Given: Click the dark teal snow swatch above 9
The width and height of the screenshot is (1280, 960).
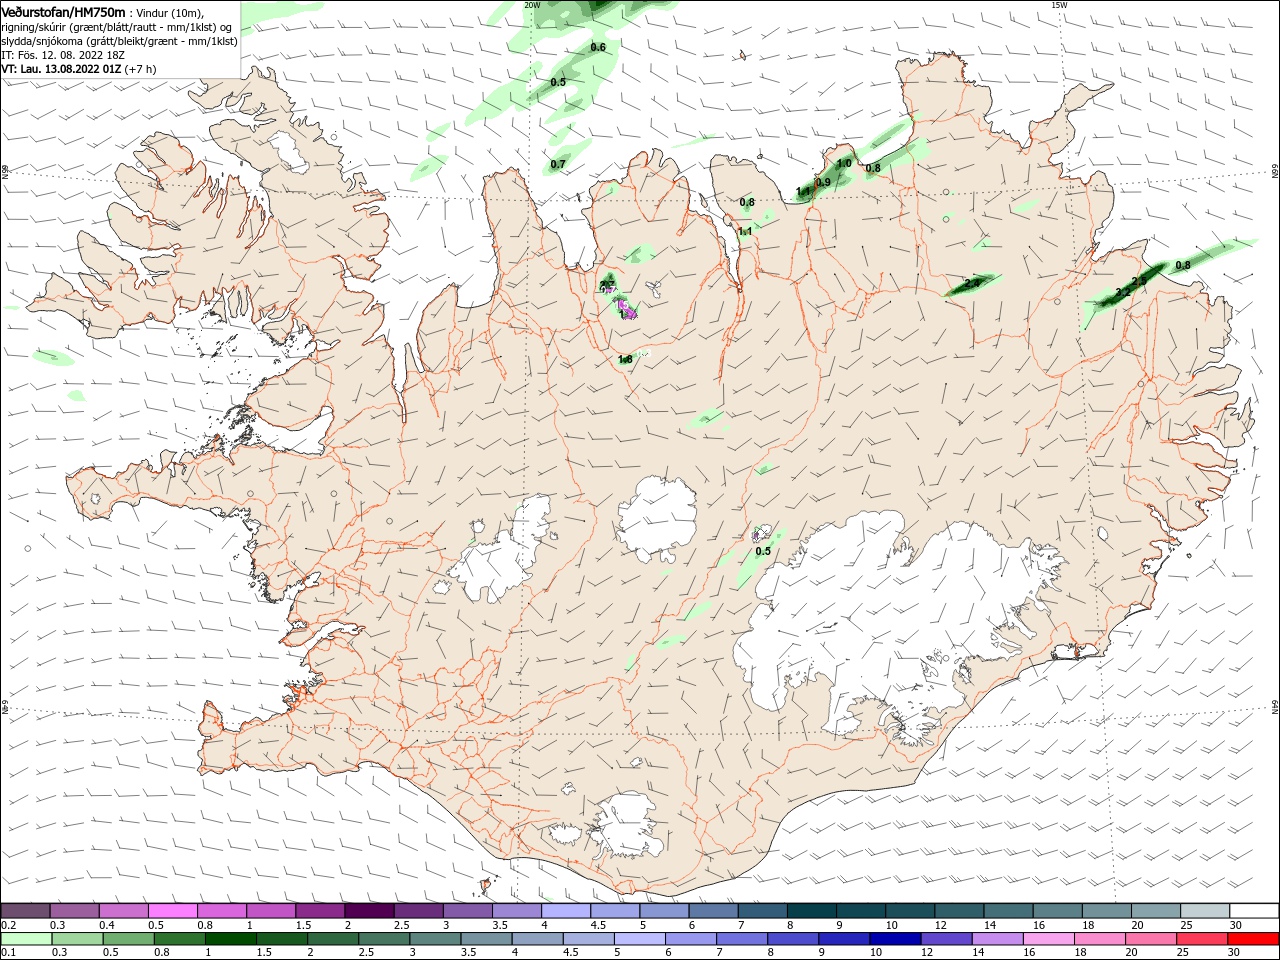Looking at the screenshot, I should [x=861, y=911].
